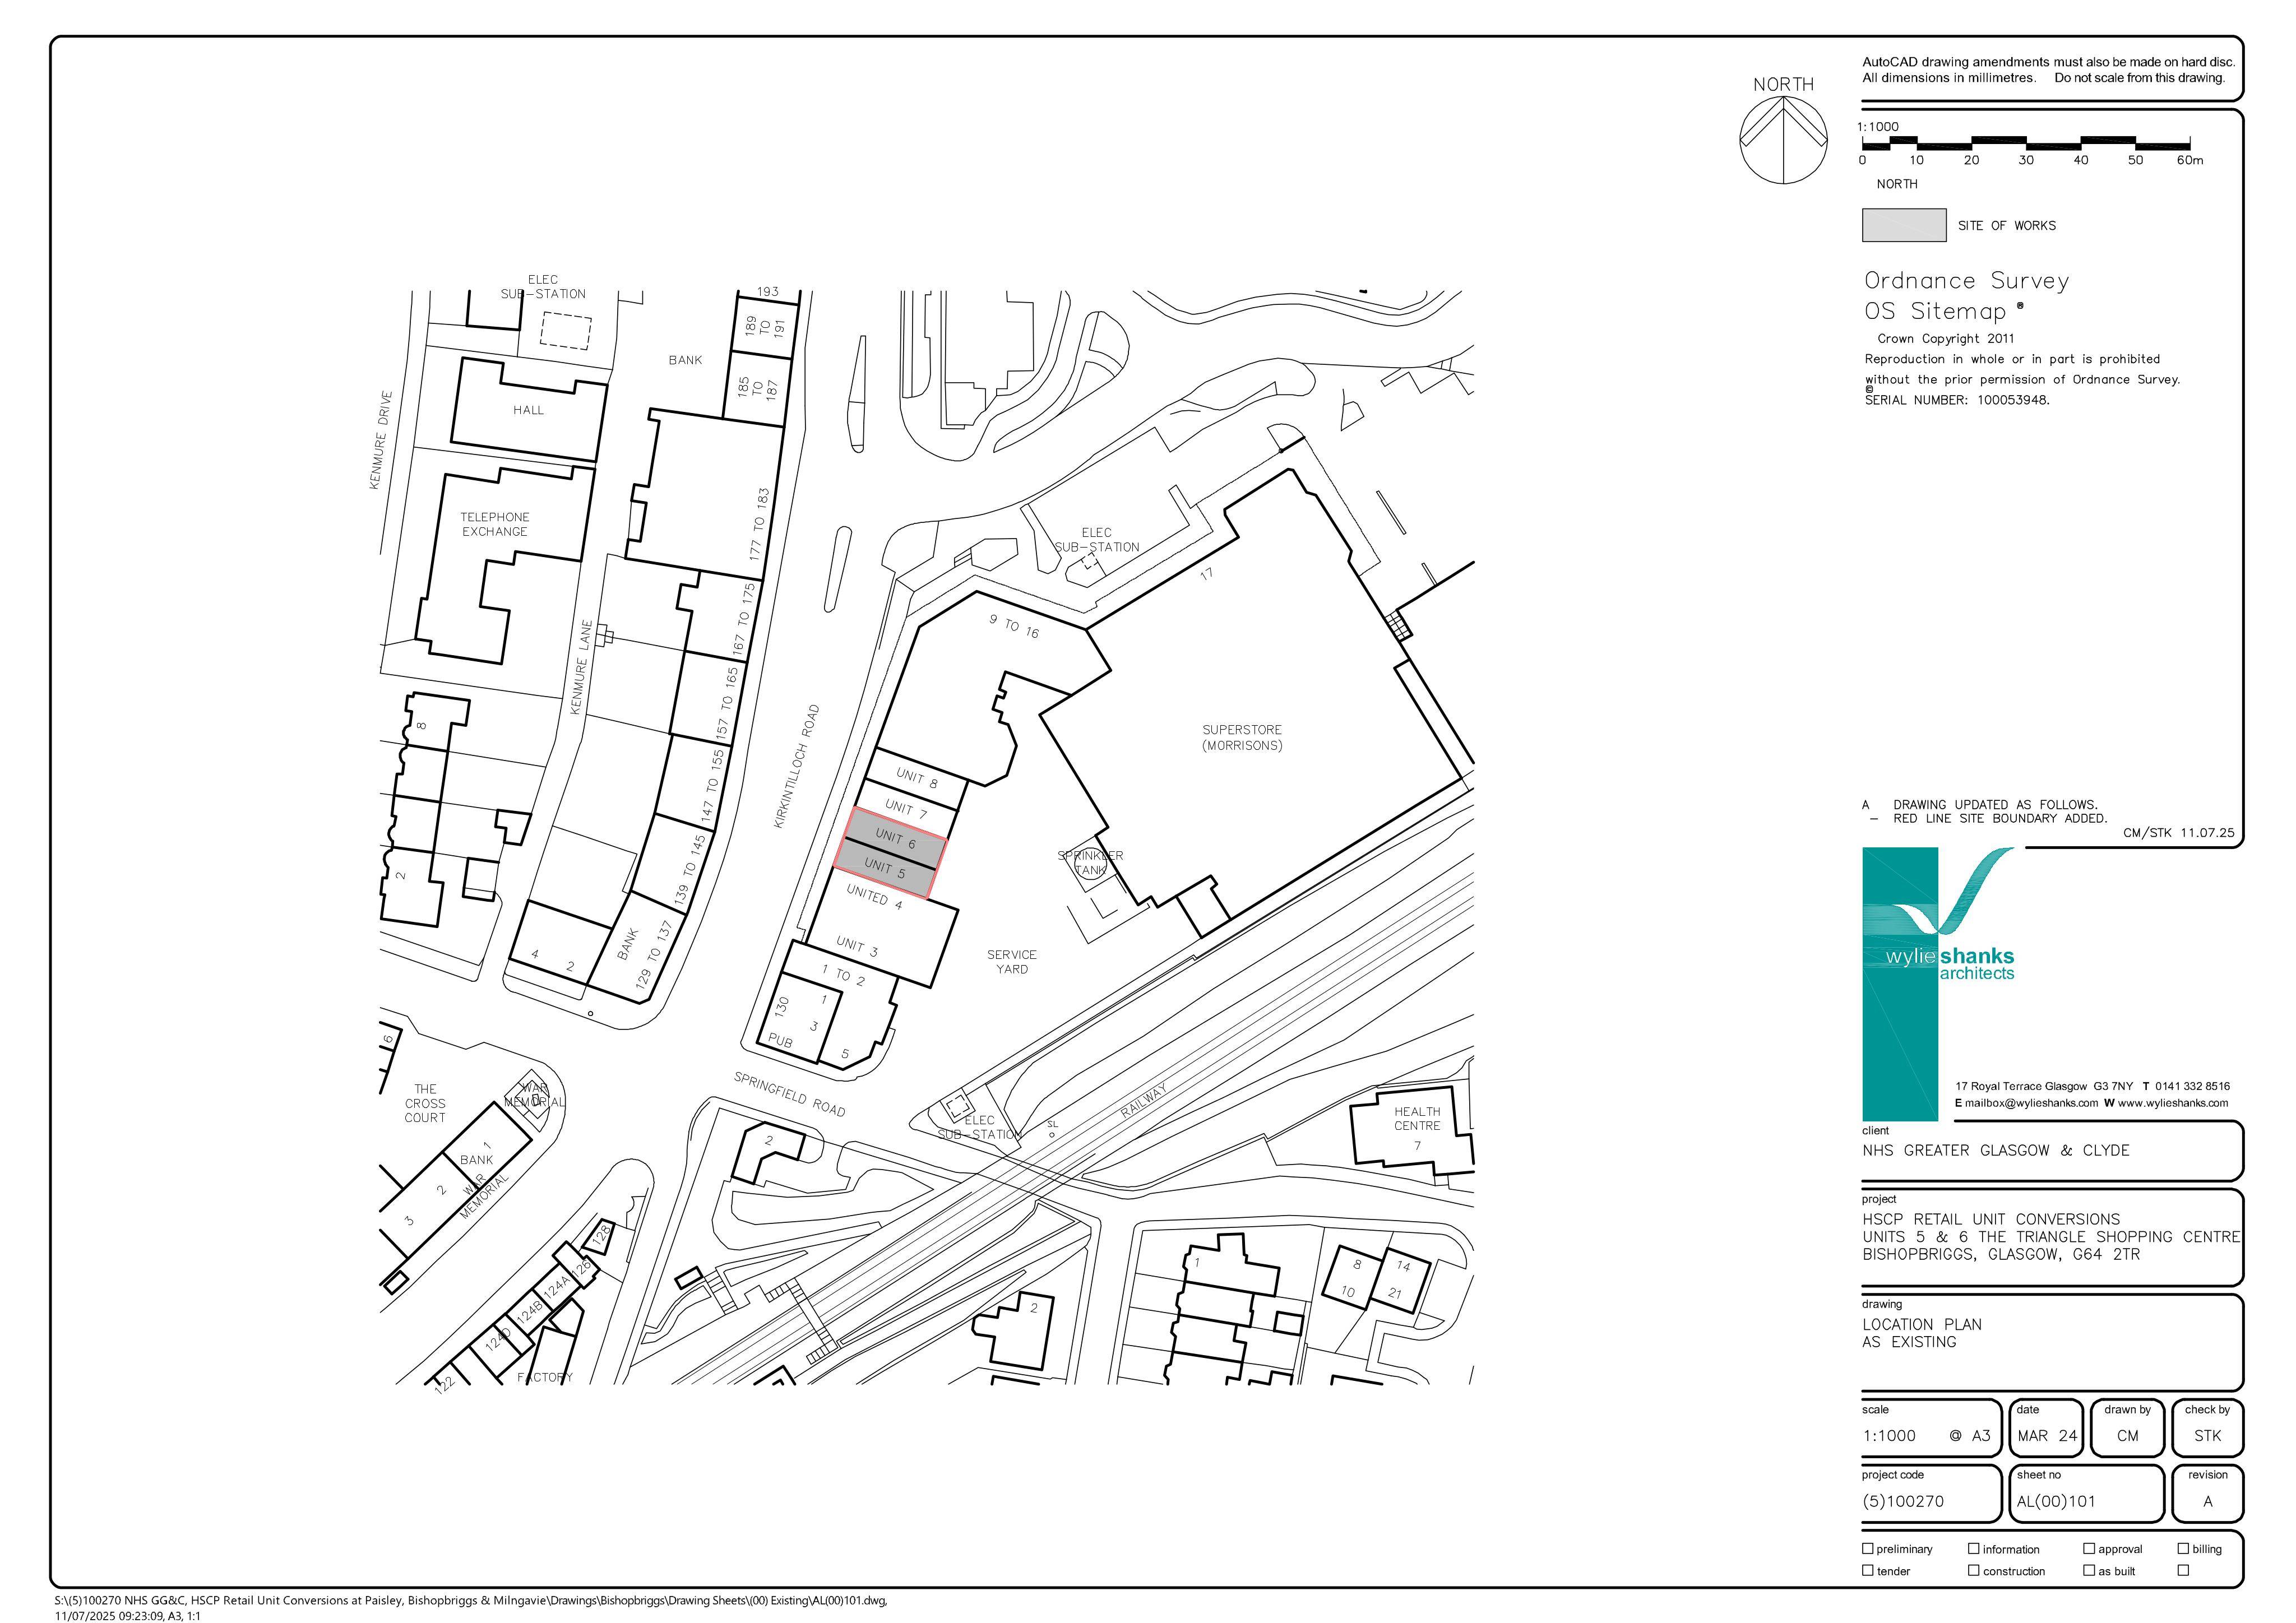The height and width of the screenshot is (1623, 2296).
Task: Click the SUPERSTORE (MORRISONS) label
Action: (1242, 737)
